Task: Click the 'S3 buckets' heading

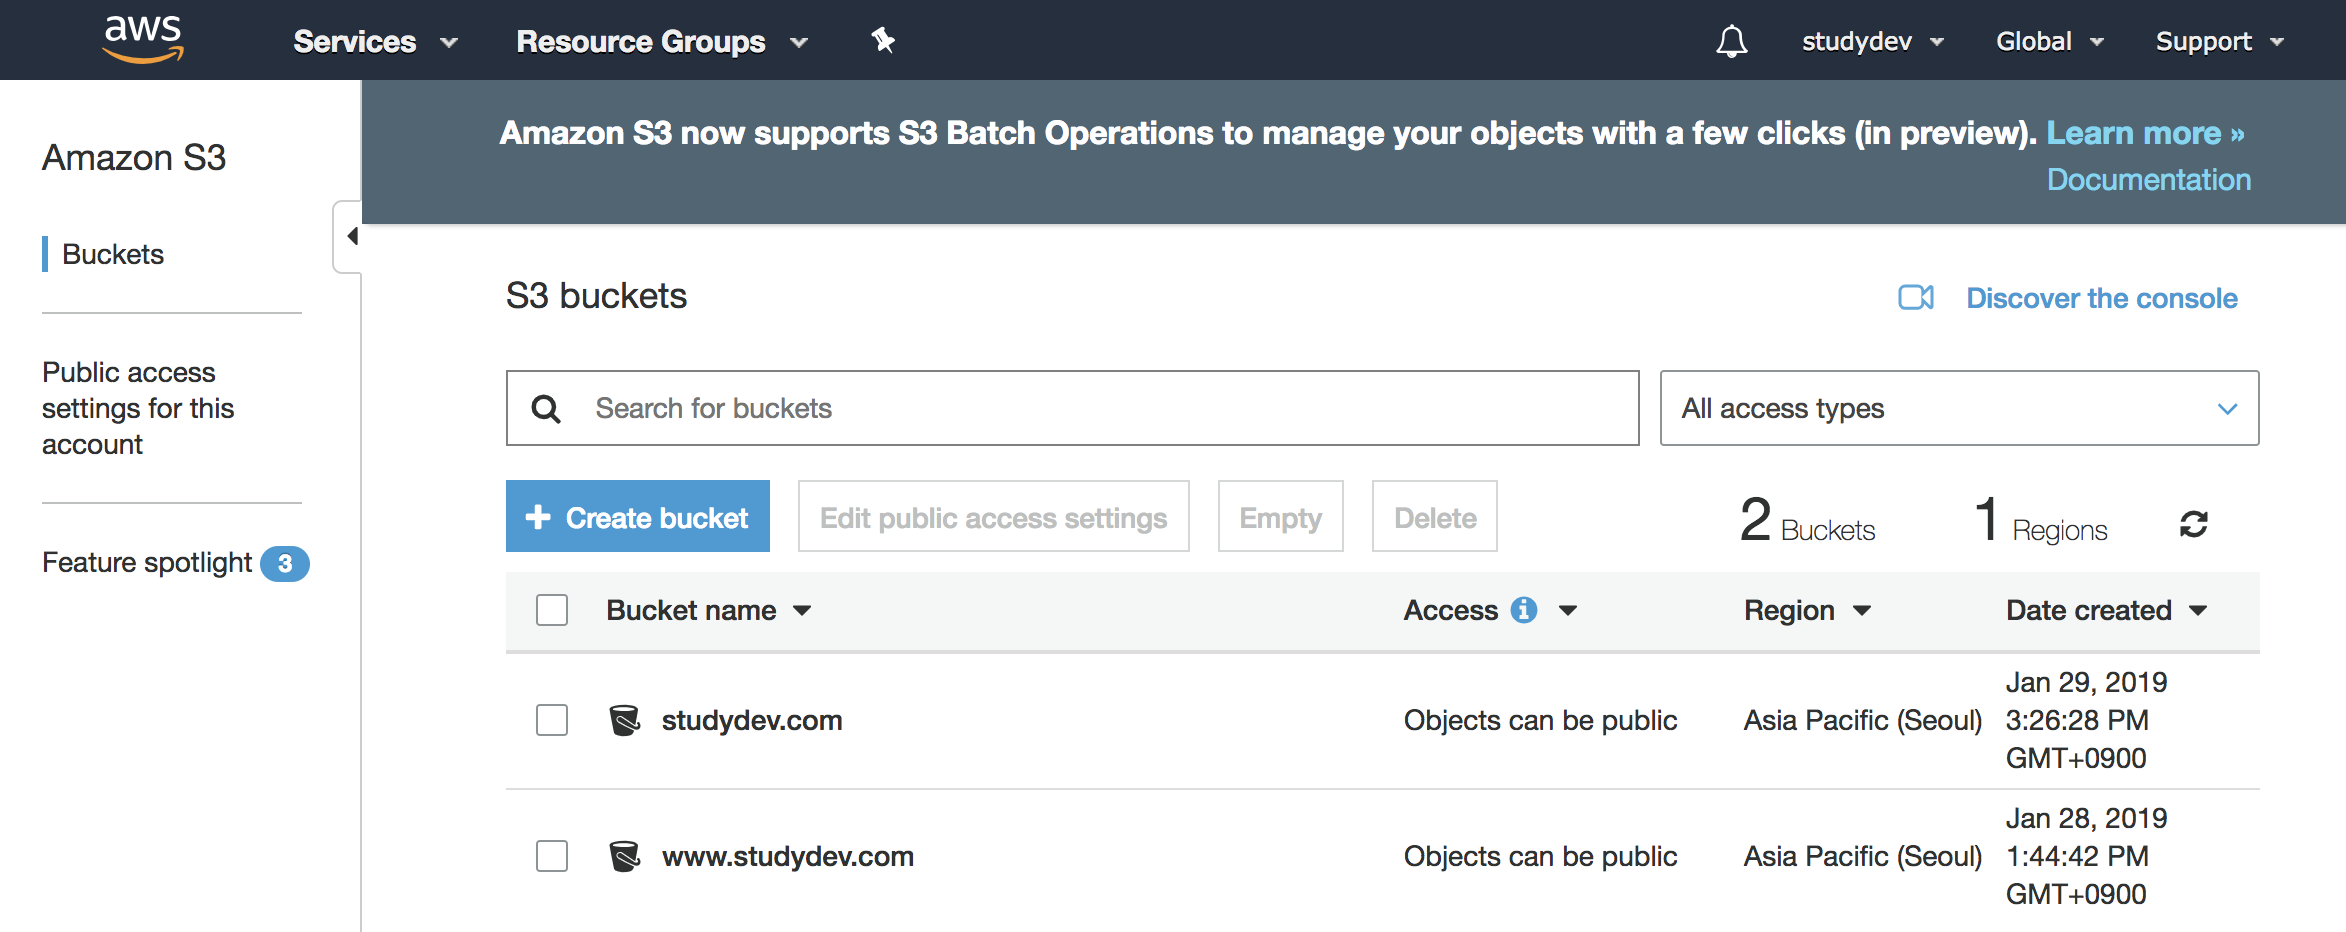Action: (x=596, y=296)
